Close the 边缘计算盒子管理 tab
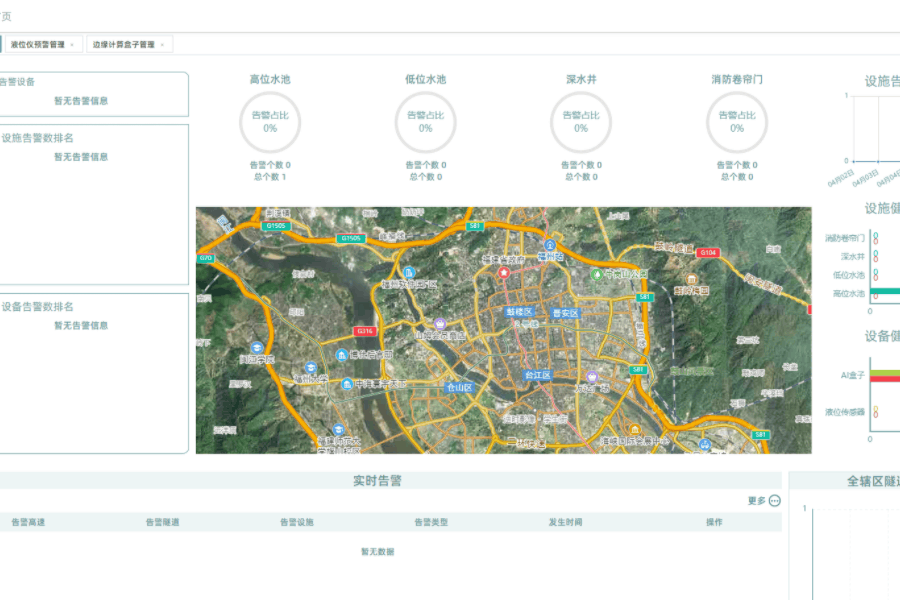This screenshot has height=600, width=900. pos(162,45)
